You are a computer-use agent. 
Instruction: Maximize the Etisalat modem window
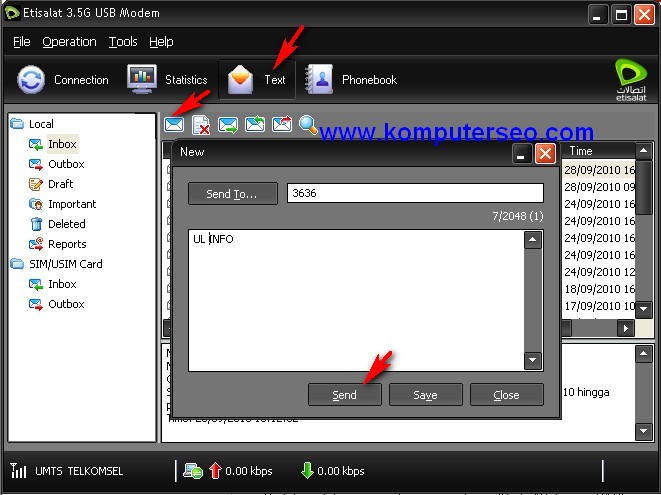coord(621,15)
